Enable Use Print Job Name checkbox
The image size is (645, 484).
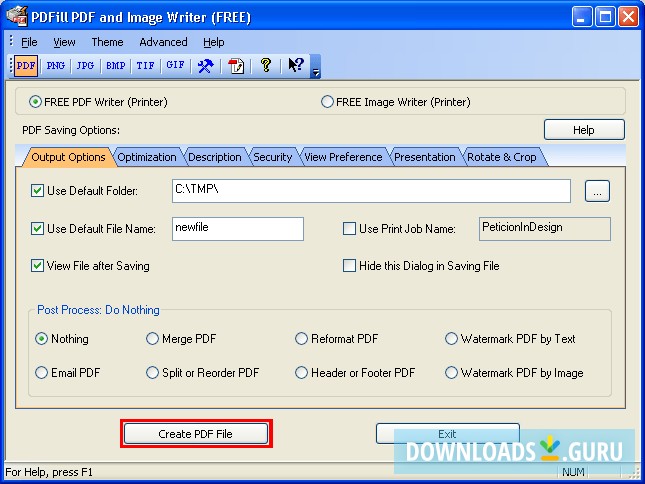coord(349,229)
